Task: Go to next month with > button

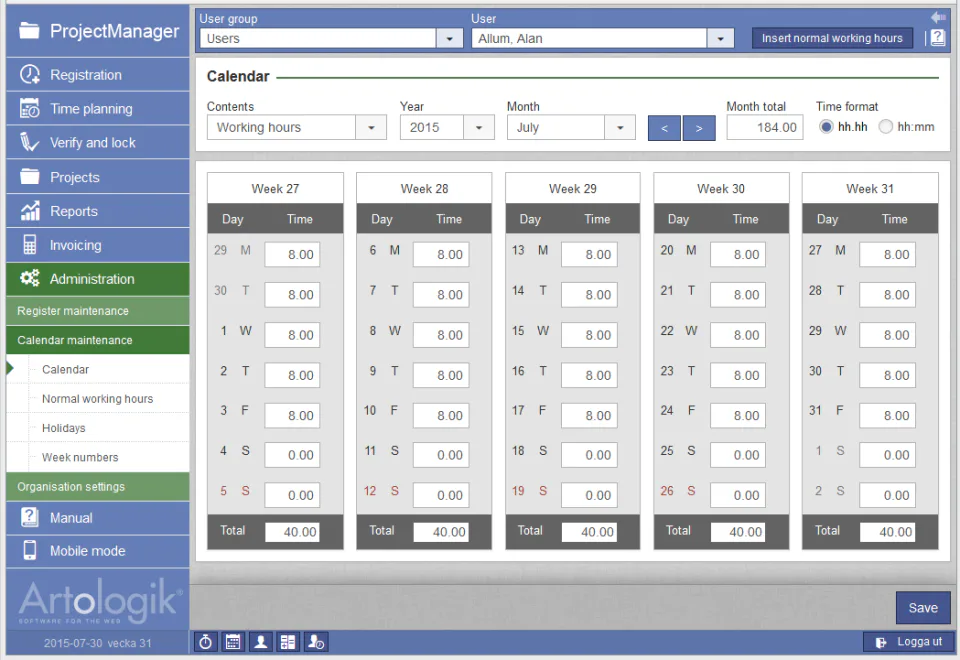Action: 699,128
